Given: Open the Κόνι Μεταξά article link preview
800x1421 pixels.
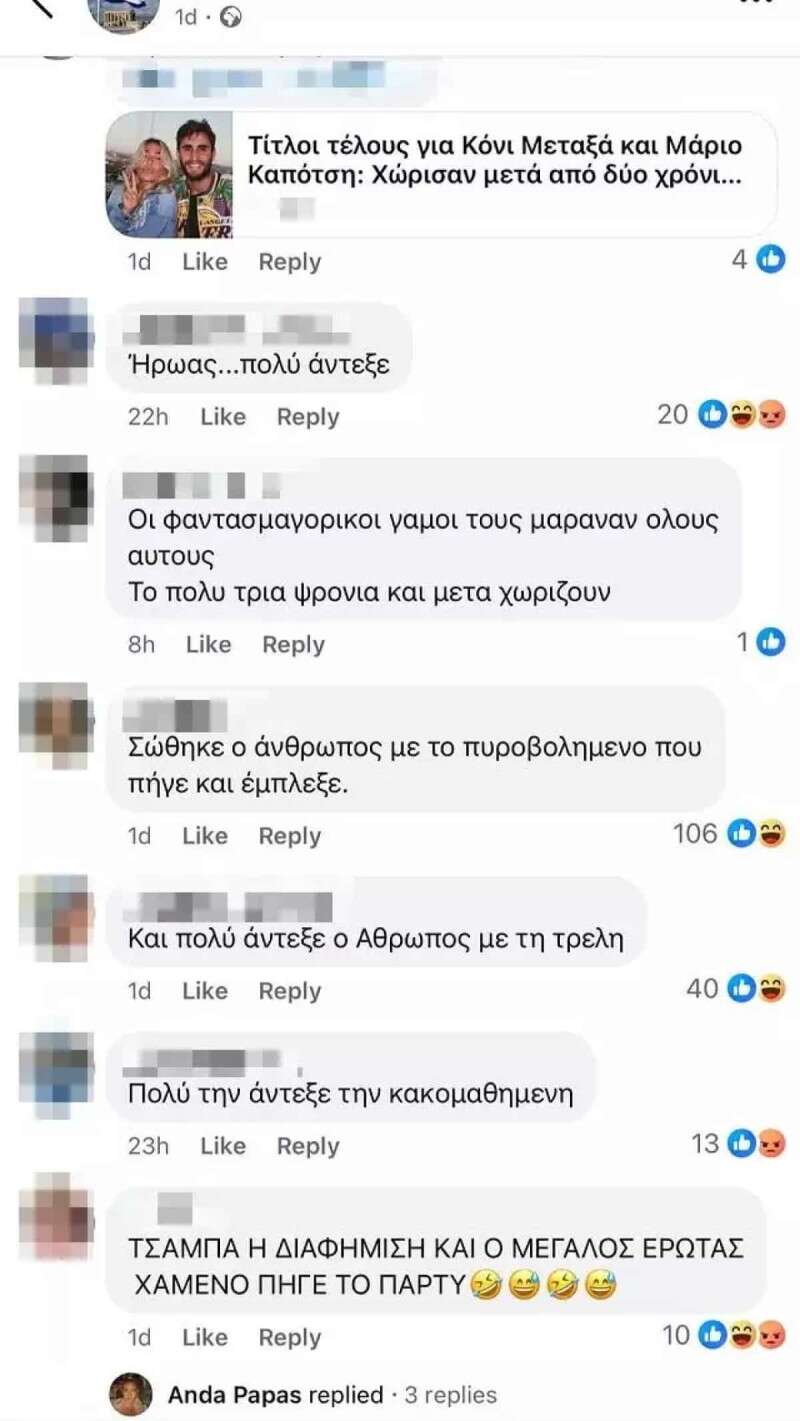Looking at the screenshot, I should tap(441, 173).
